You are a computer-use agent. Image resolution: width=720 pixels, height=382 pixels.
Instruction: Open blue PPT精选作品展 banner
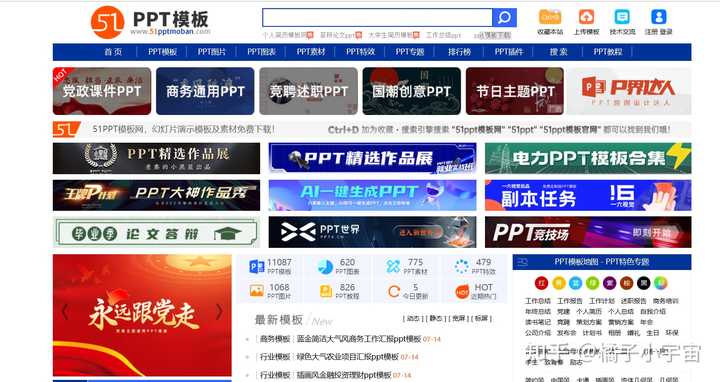pyautogui.click(x=372, y=158)
